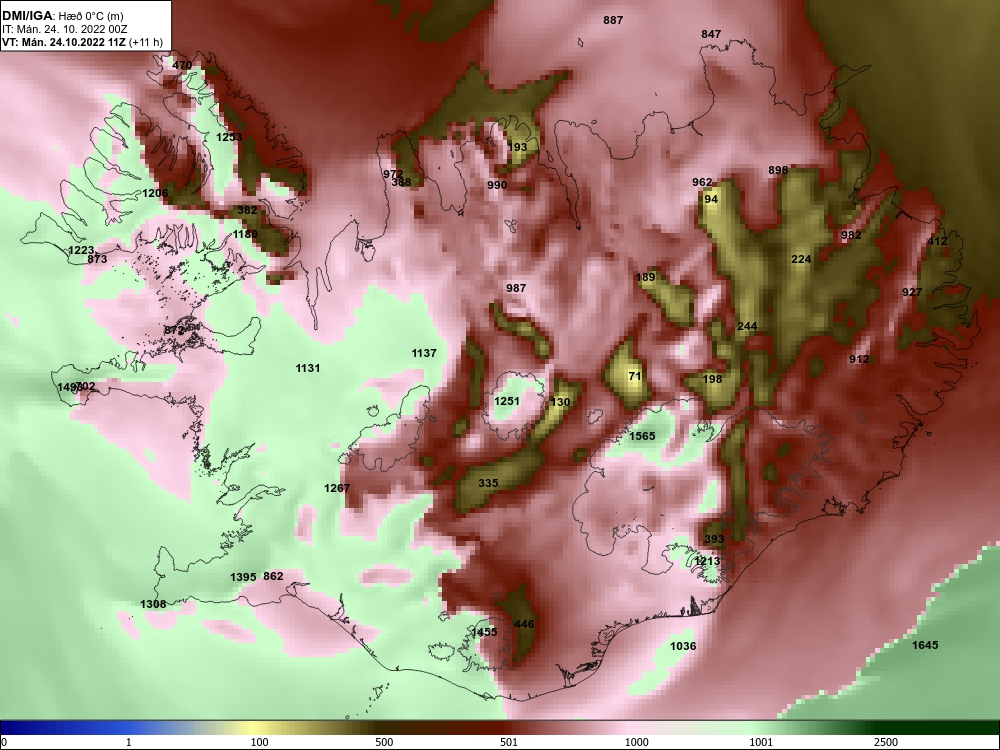Click the color scale label "501"
Image resolution: width=1000 pixels, height=750 pixels.
(509, 742)
